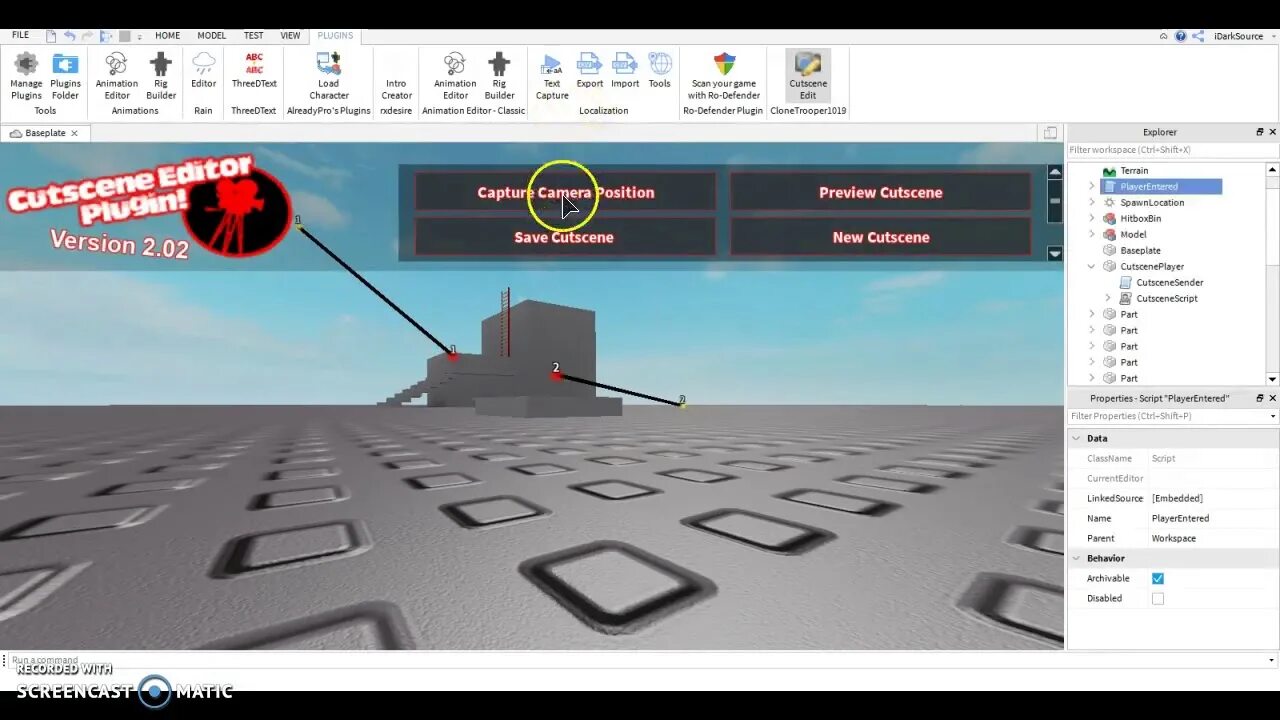Screen dimensions: 1280x720
Task: Expand the SpawnLocation node
Action: point(1092,202)
